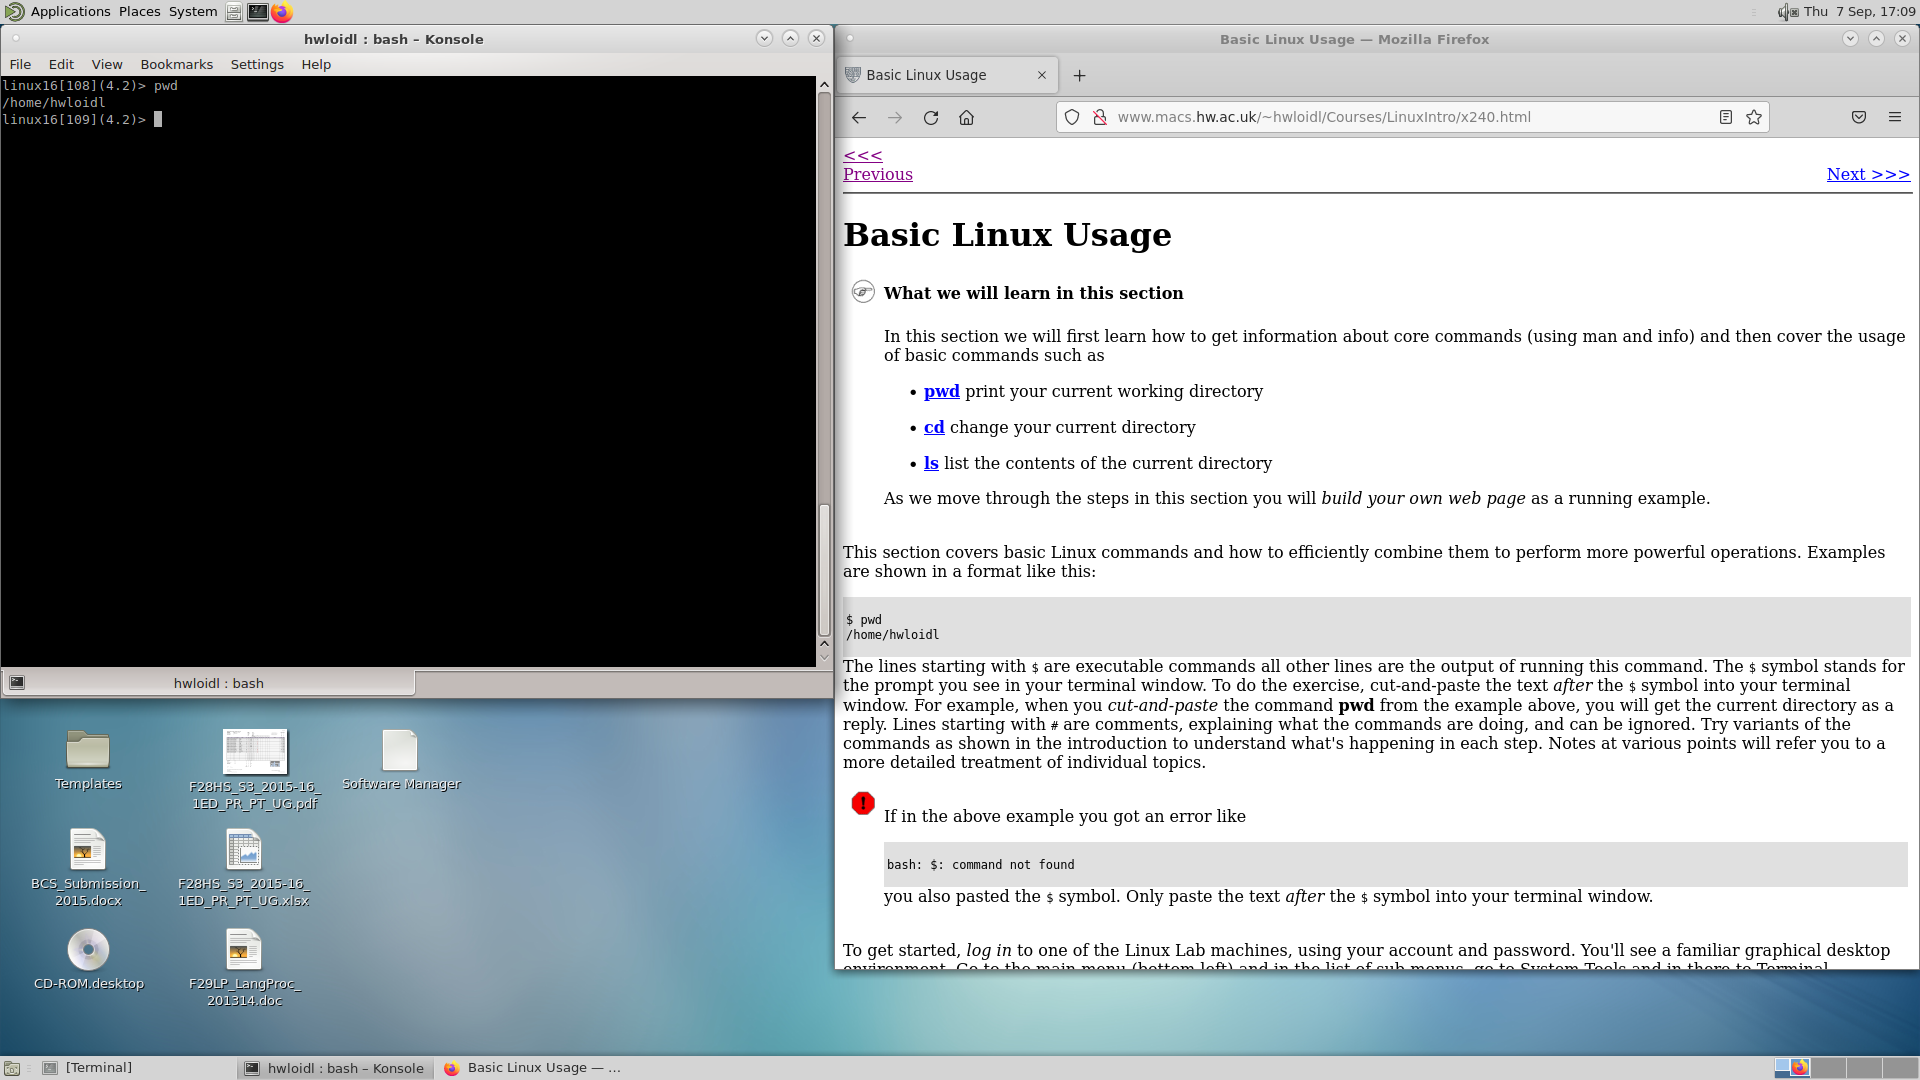Click the browser back arrow
This screenshot has height=1080, width=1920.
click(x=859, y=117)
